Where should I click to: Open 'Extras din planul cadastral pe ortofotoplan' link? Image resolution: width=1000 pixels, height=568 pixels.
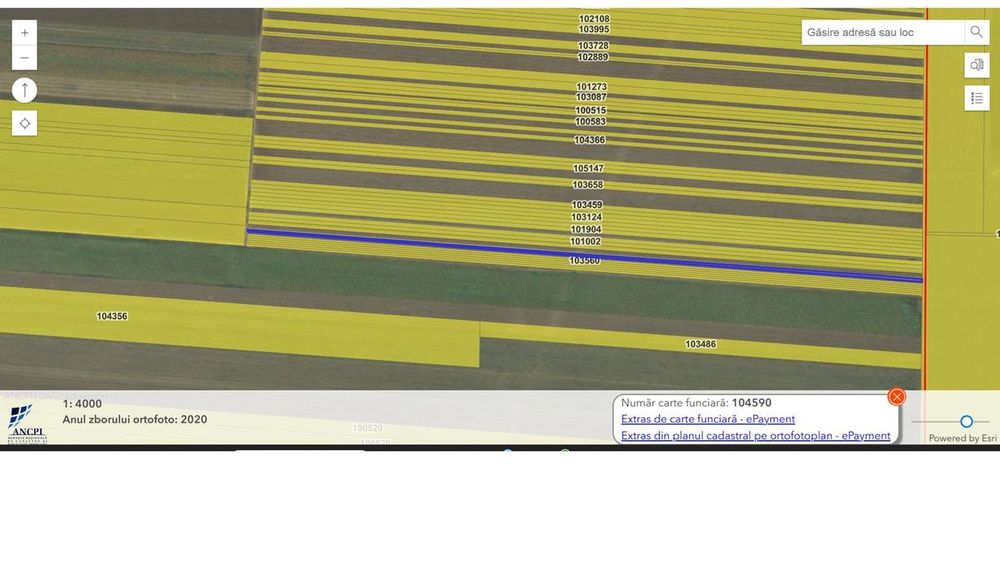(755, 435)
